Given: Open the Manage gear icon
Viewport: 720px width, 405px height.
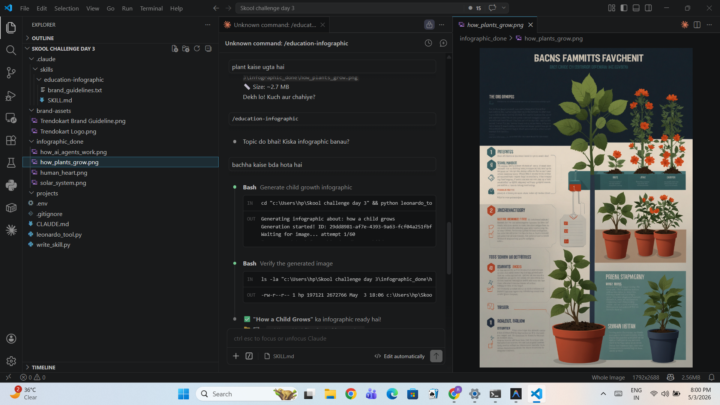Looking at the screenshot, I should pyautogui.click(x=11, y=361).
